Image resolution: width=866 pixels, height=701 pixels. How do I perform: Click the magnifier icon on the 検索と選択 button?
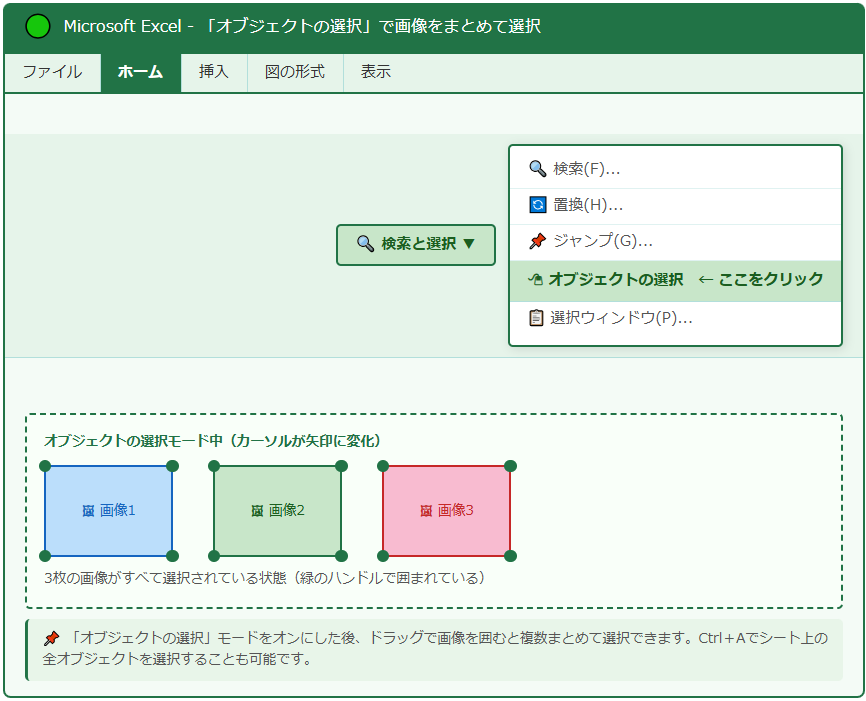(x=365, y=244)
